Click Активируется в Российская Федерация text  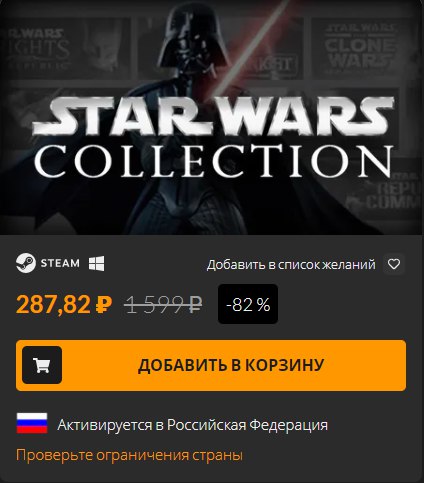point(192,425)
